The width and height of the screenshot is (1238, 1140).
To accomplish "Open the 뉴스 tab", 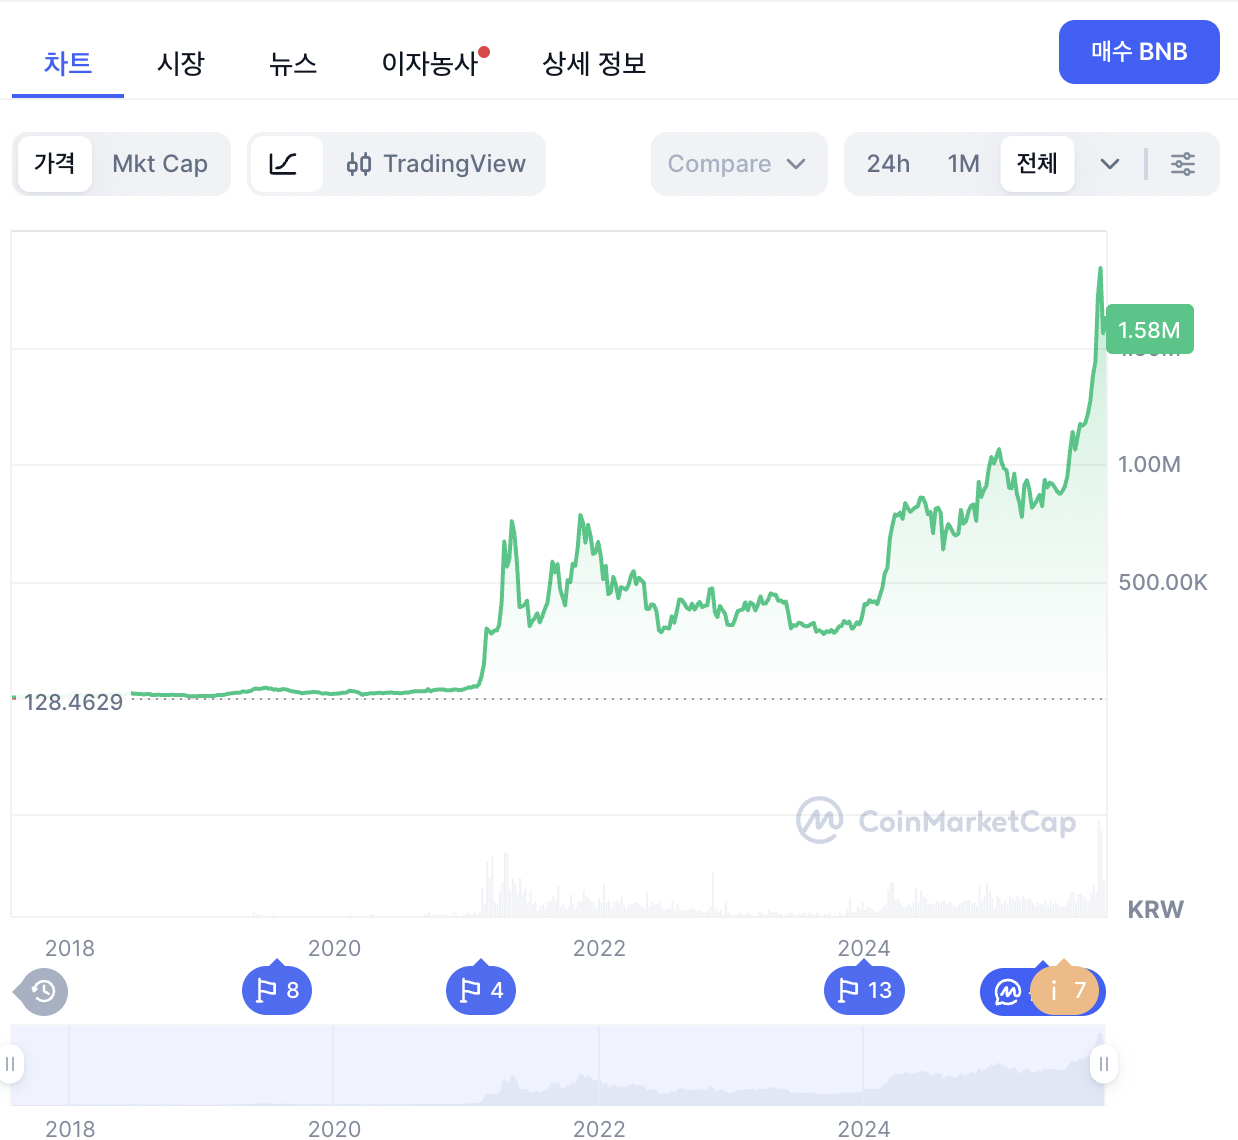I will 294,63.
